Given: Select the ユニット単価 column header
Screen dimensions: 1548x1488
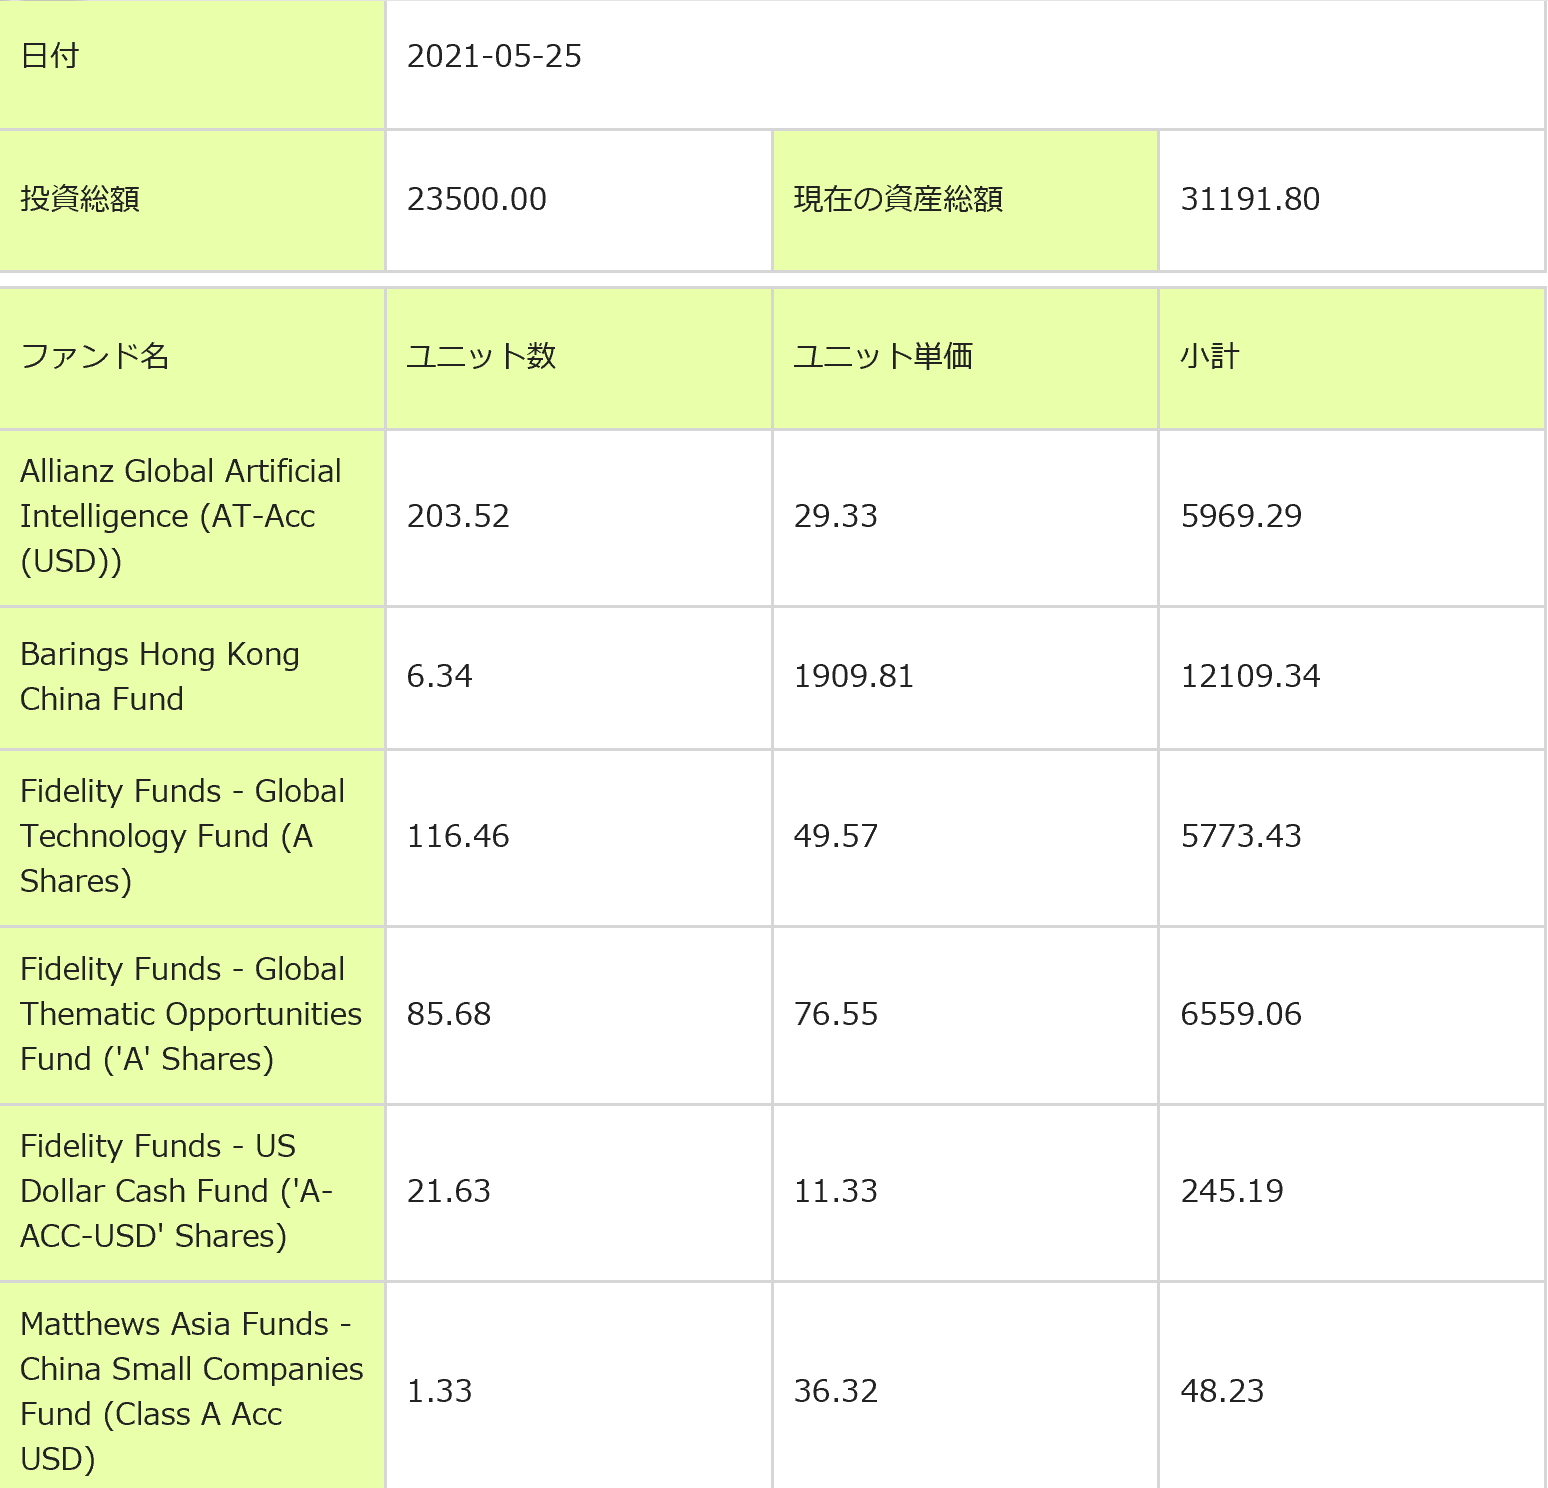Looking at the screenshot, I should coord(883,356).
